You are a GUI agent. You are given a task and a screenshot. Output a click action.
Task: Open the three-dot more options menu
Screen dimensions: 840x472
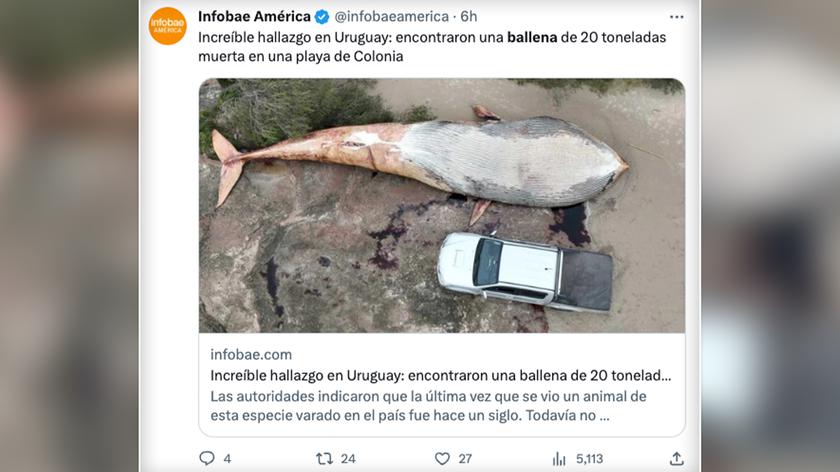pos(677,17)
